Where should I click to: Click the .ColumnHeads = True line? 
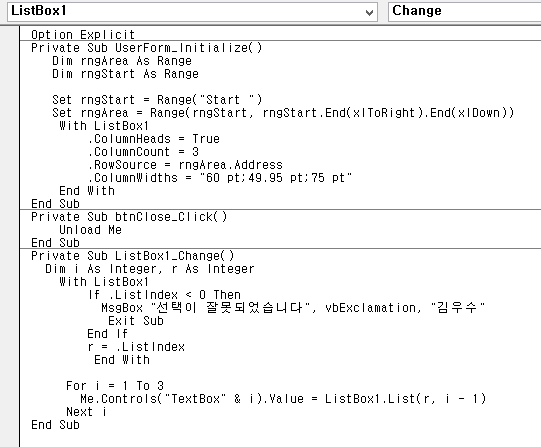[154, 139]
